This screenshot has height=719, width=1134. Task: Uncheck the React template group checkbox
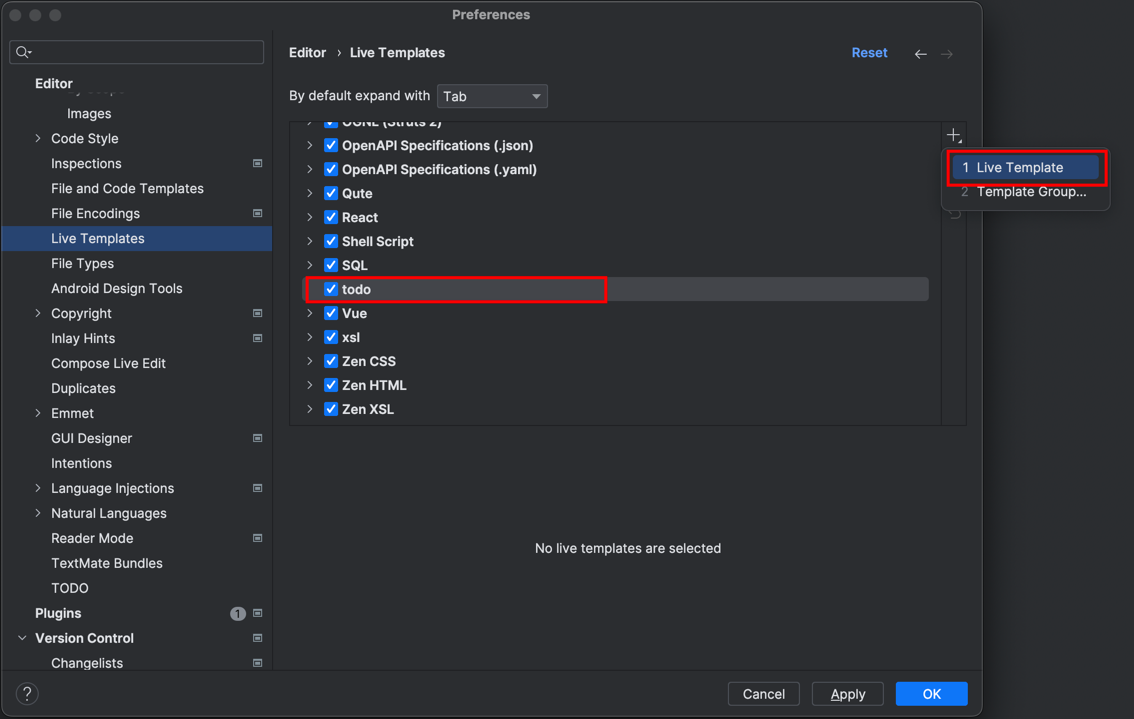click(331, 217)
